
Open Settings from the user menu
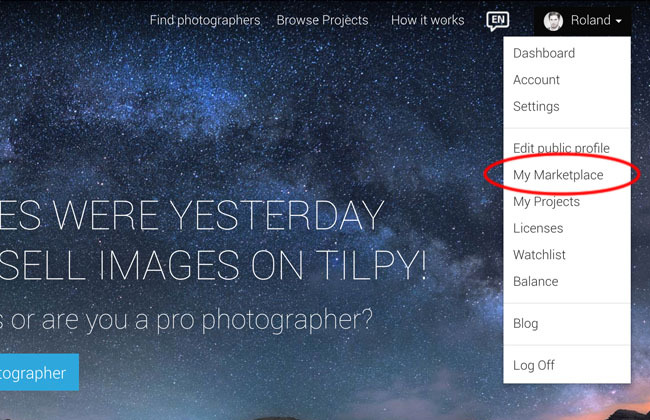536,107
